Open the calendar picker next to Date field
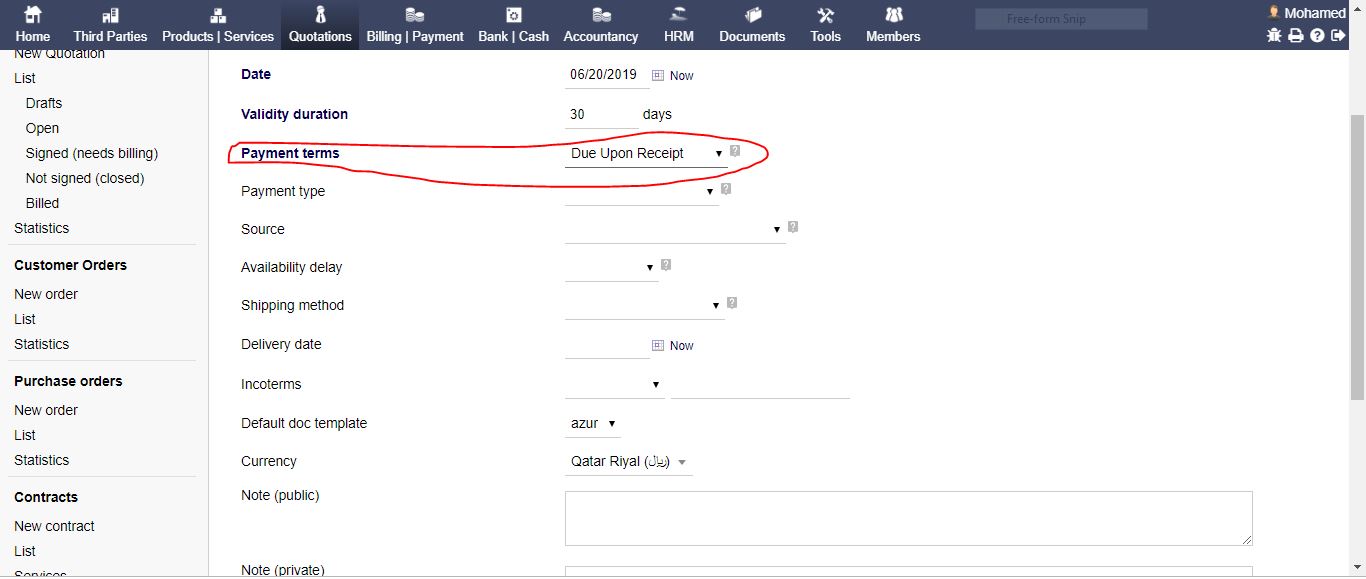The image size is (1366, 579). coord(658,75)
